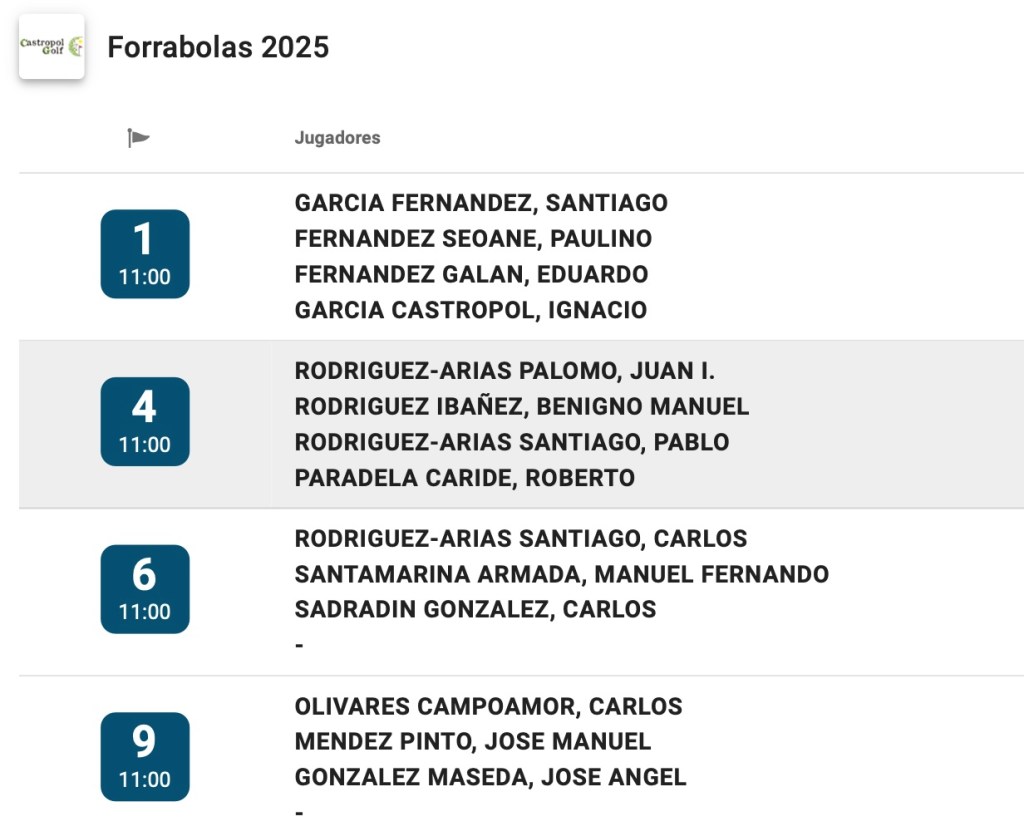Viewport: 1024px width, 836px height.
Task: Click player Garcia Fernandez, Santiago
Action: click(x=481, y=203)
